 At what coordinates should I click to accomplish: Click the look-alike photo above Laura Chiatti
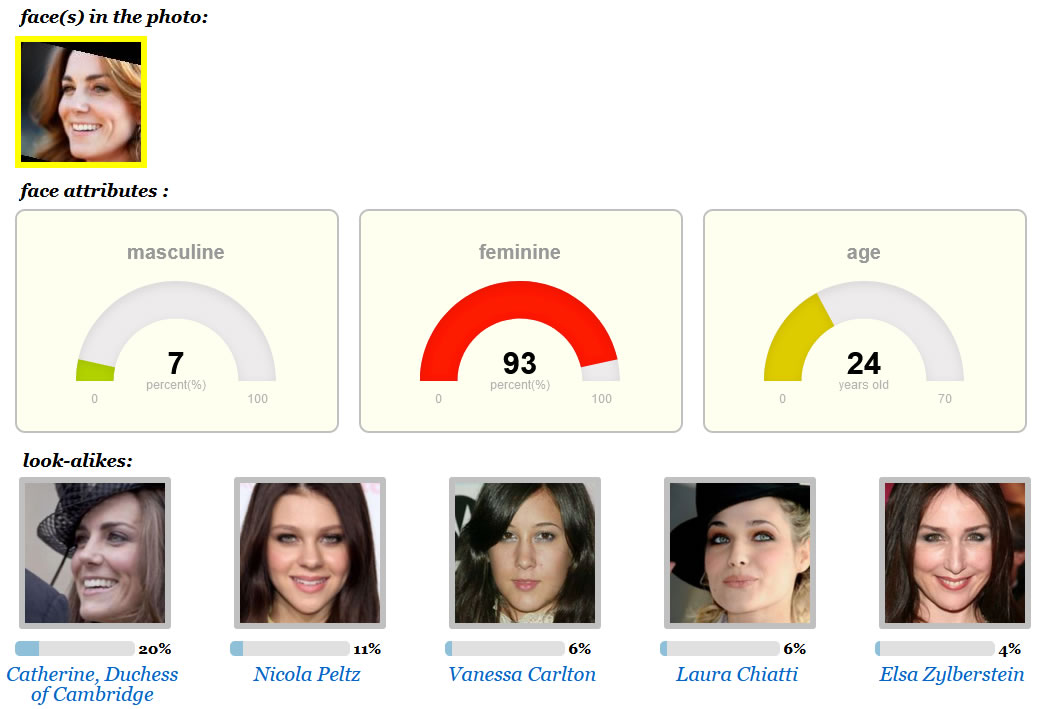click(x=740, y=553)
